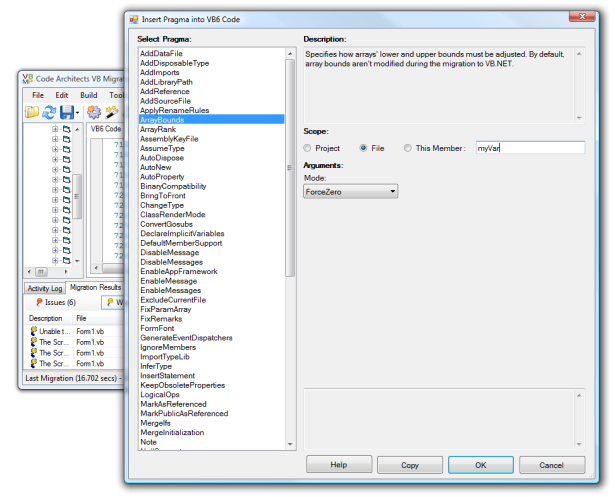Select the VB6 Code tab
The width and height of the screenshot is (615, 497).
click(106, 129)
